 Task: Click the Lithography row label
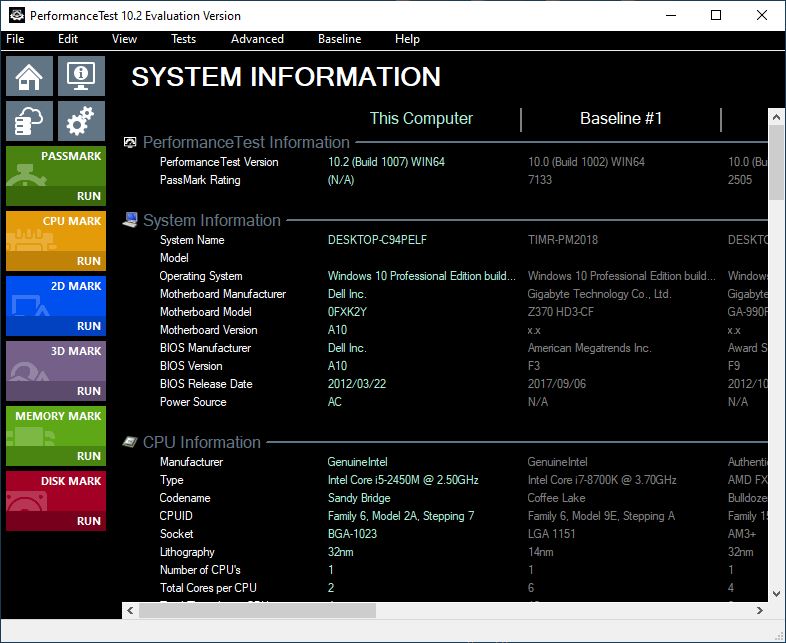click(187, 552)
